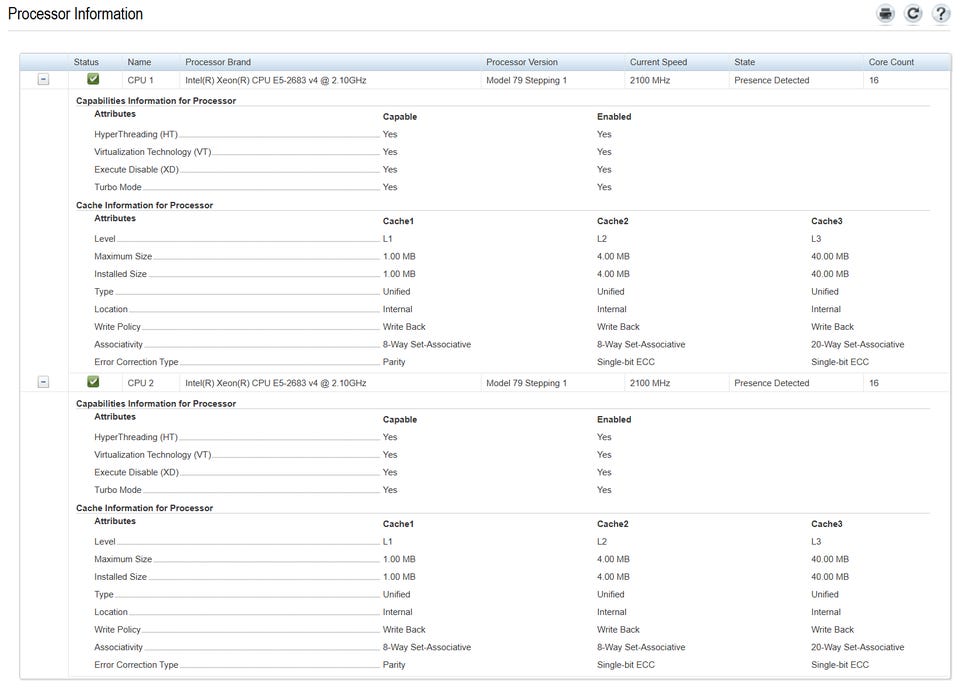Click the CPU 1 processor brand text
The width and height of the screenshot is (960, 696).
pos(276,80)
